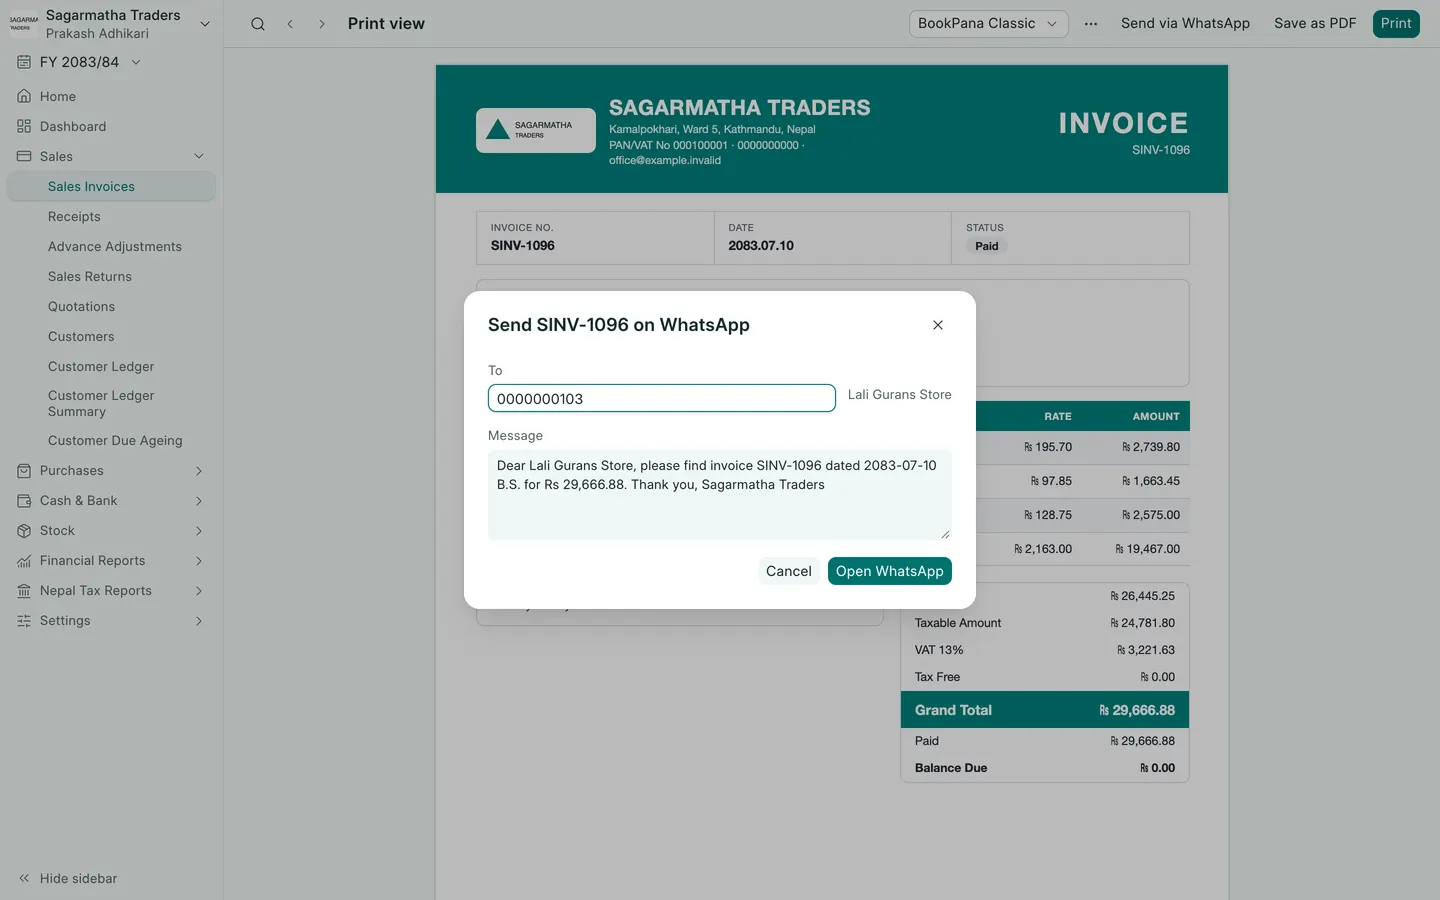
Task: Click the Nepal Tax Reports building icon
Action: click(24, 591)
